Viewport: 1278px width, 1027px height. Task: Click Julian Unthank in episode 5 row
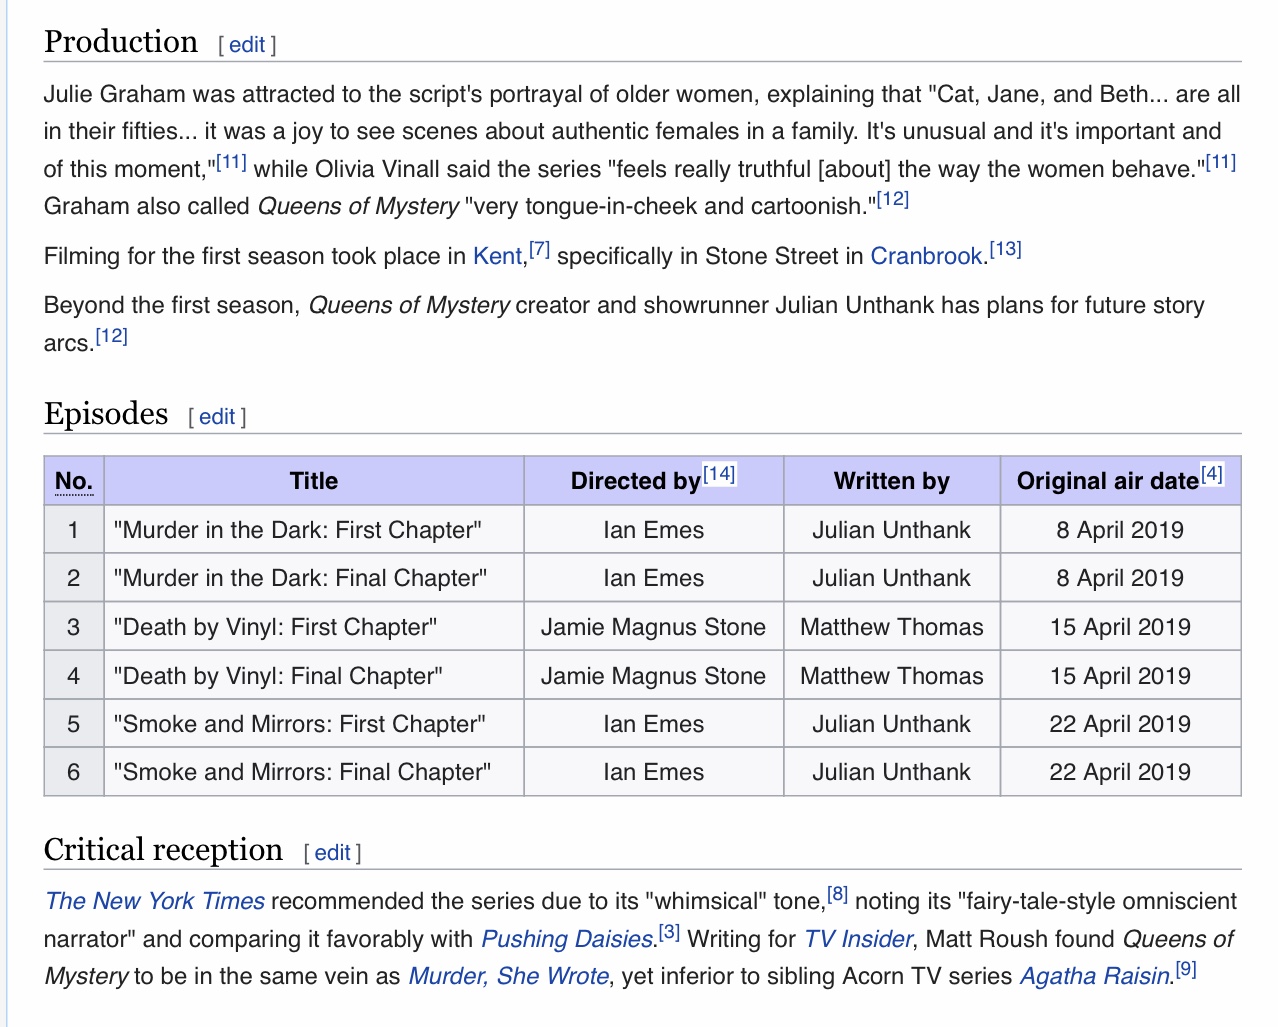point(892,724)
